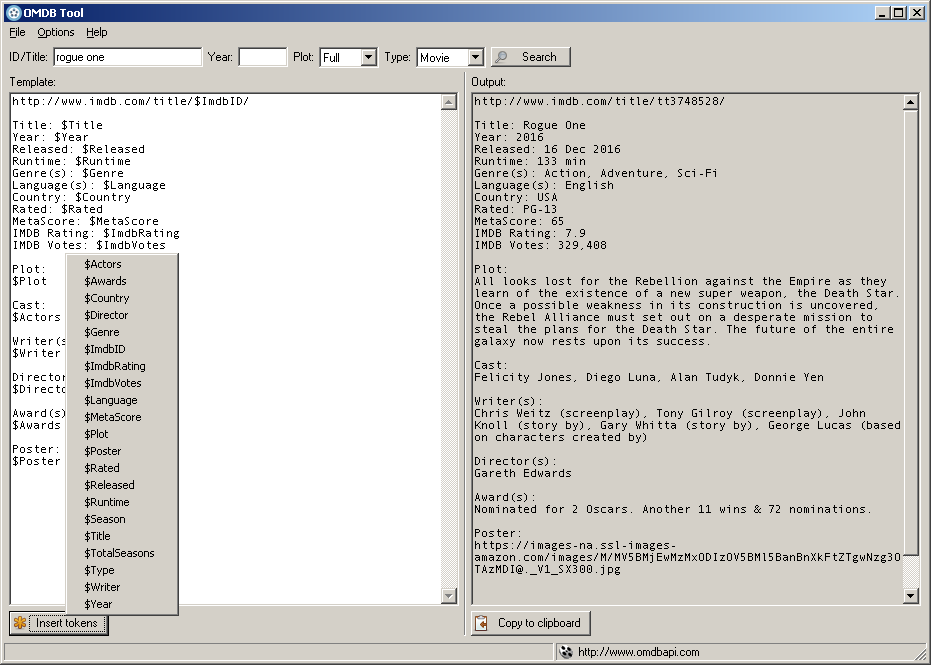This screenshot has width=931, height=665.
Task: Open the Options menu
Action: click(56, 32)
